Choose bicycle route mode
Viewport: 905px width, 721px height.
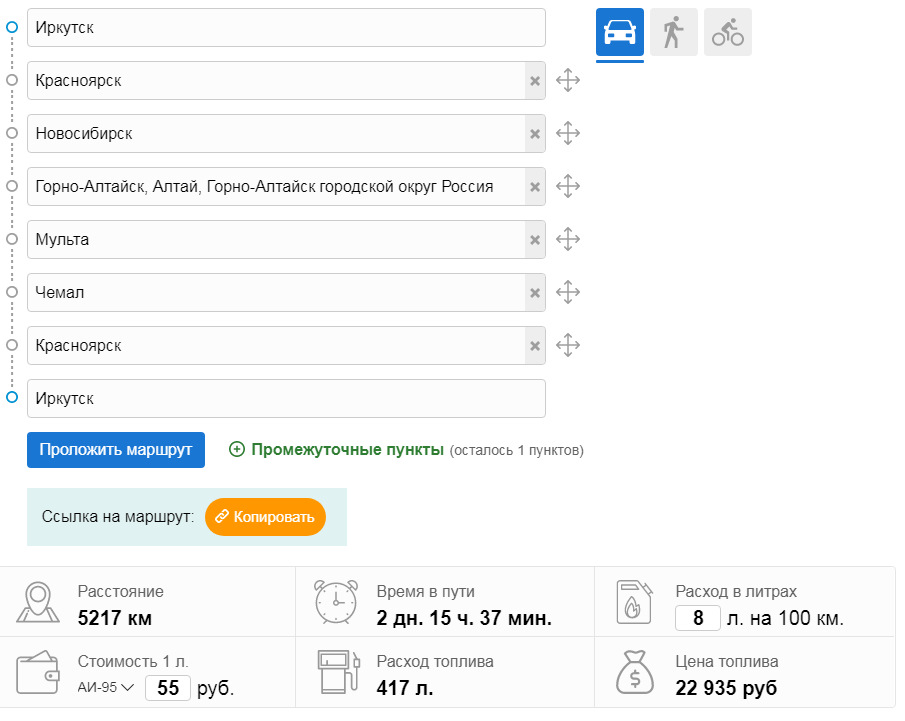pyautogui.click(x=727, y=33)
